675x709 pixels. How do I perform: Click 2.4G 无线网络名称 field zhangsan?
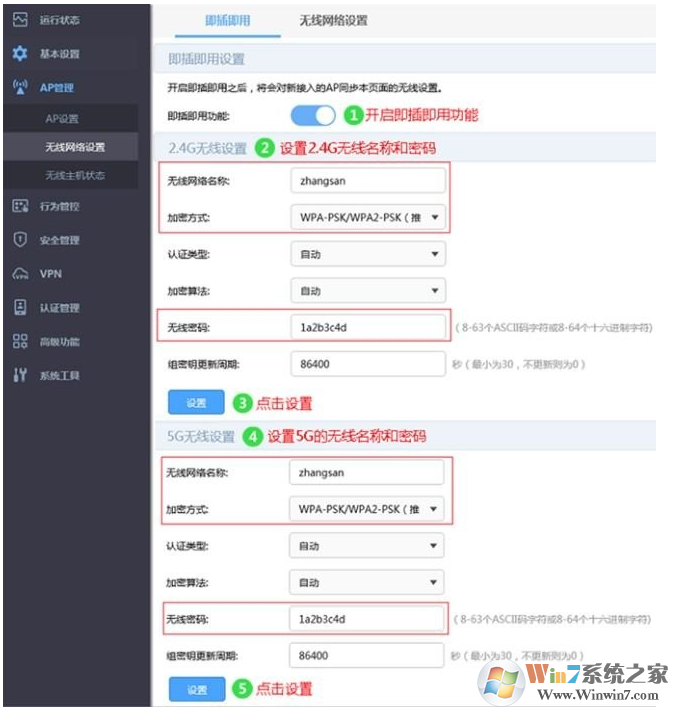[x=368, y=181]
